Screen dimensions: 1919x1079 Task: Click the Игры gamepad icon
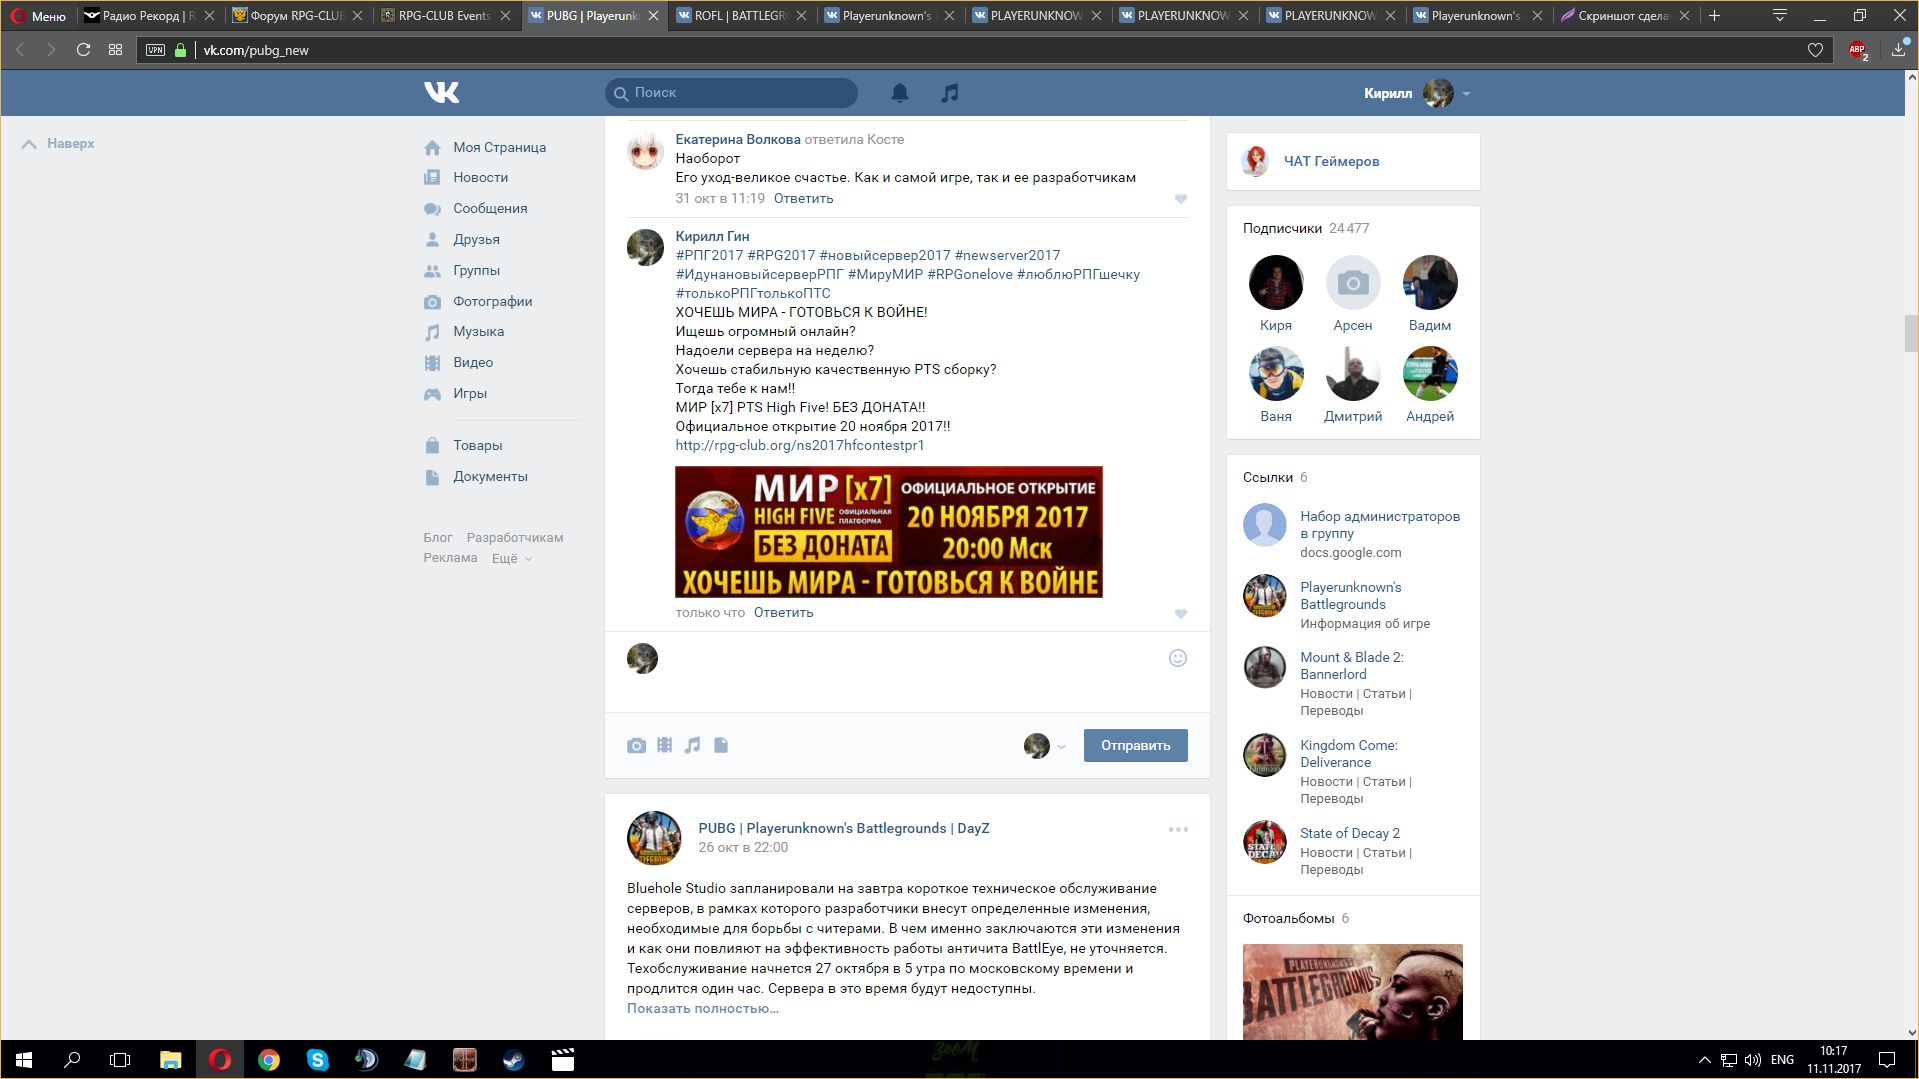(432, 394)
